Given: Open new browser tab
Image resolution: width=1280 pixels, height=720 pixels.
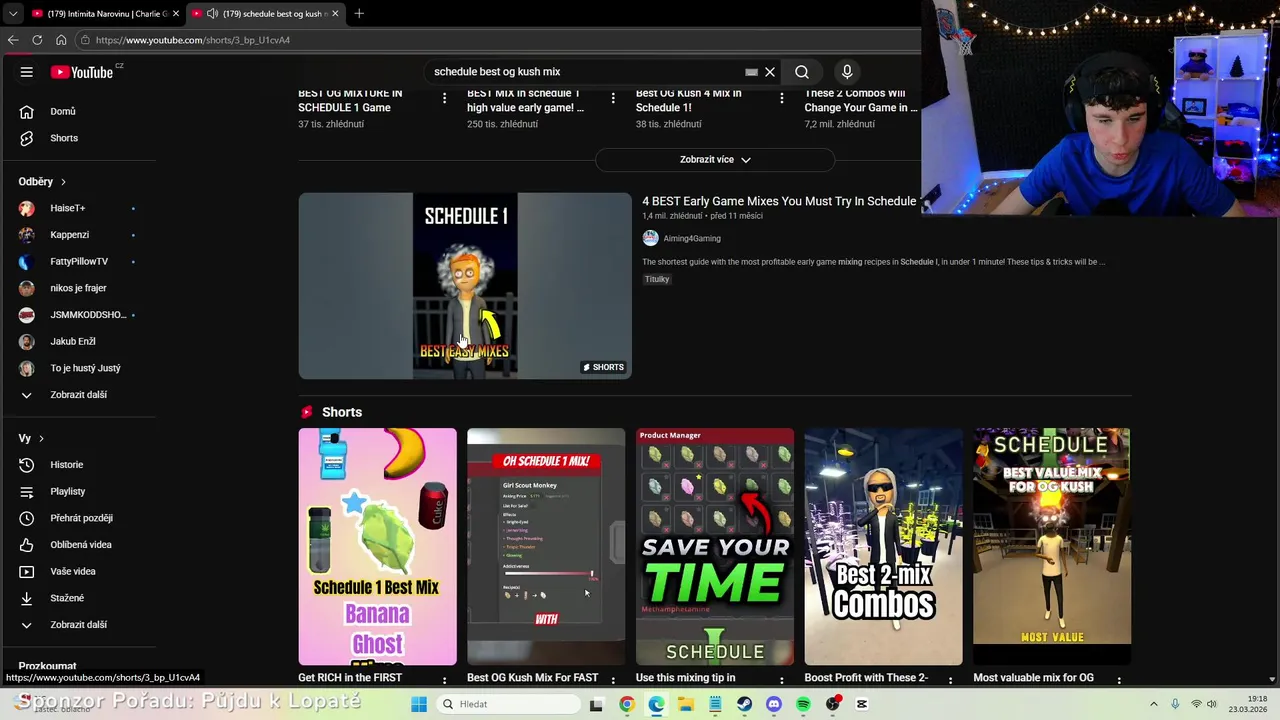Looking at the screenshot, I should pos(359,13).
